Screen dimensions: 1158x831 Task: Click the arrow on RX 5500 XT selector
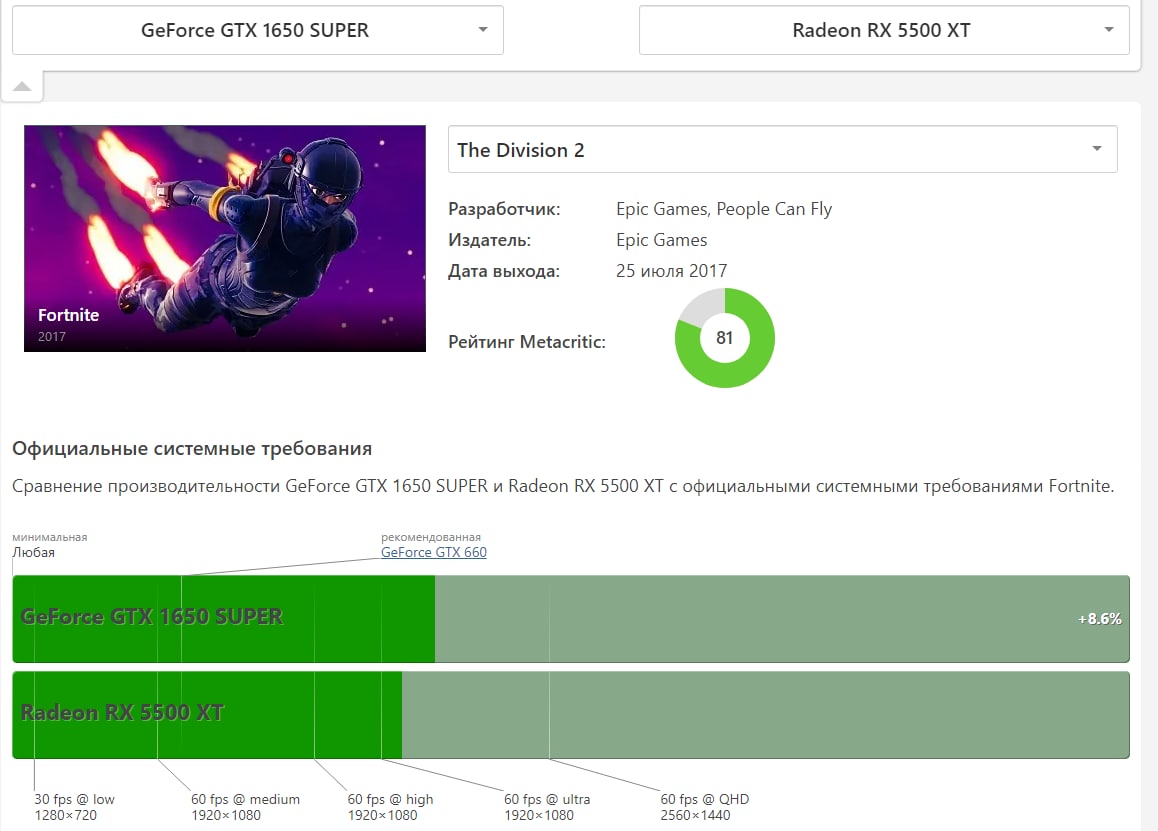coord(1109,30)
